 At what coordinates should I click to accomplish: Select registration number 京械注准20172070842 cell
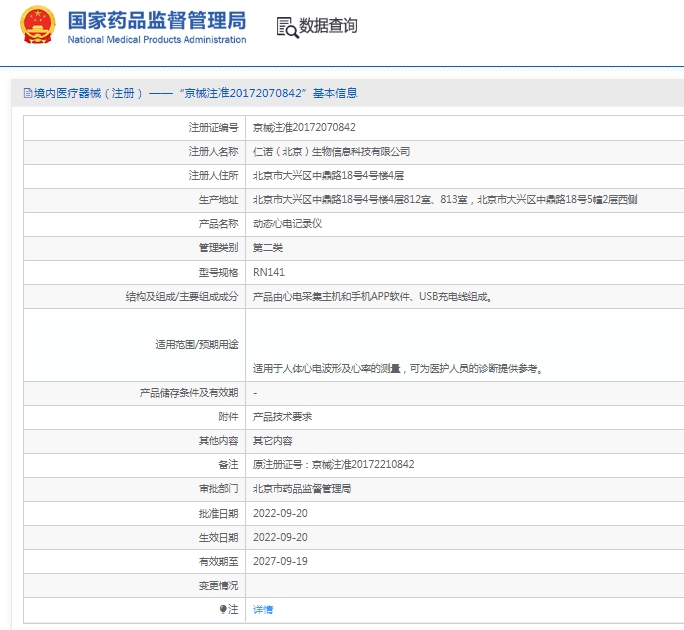coord(304,127)
